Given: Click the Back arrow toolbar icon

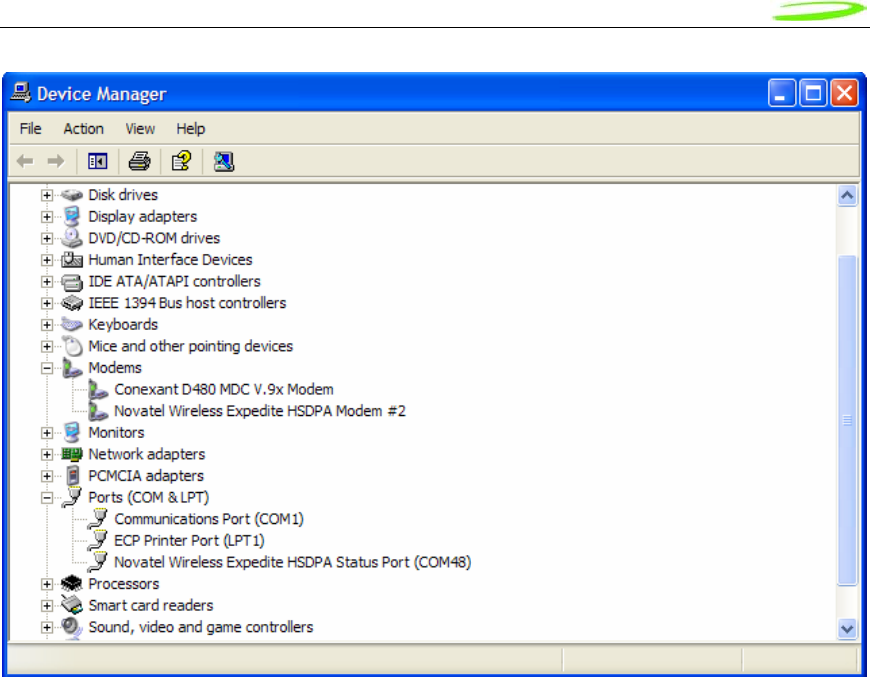Looking at the screenshot, I should [26, 161].
